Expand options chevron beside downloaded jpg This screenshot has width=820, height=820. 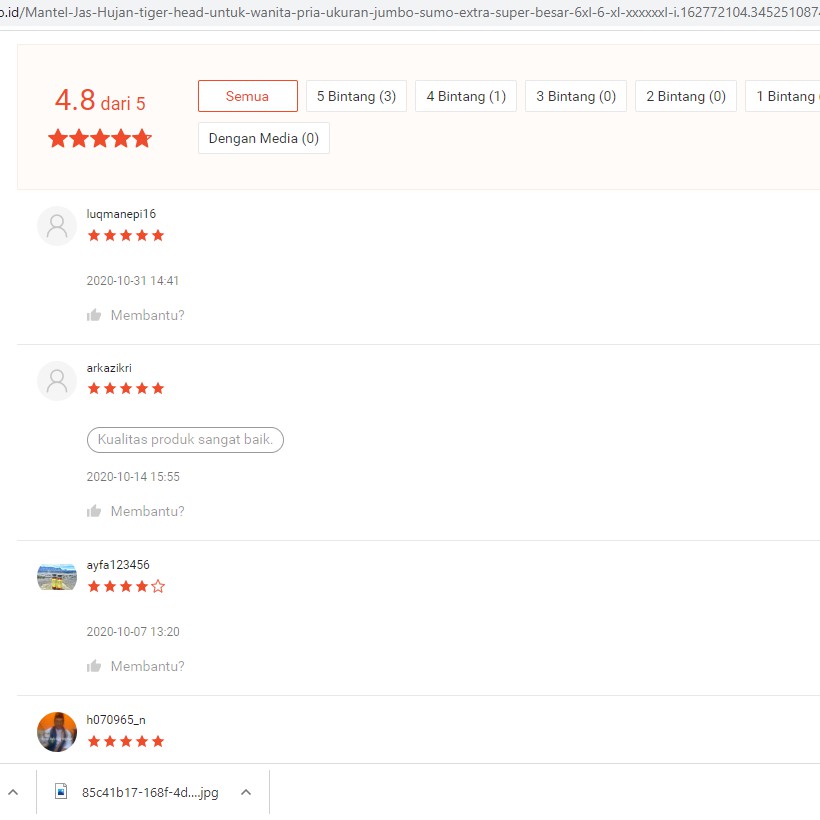(x=246, y=792)
